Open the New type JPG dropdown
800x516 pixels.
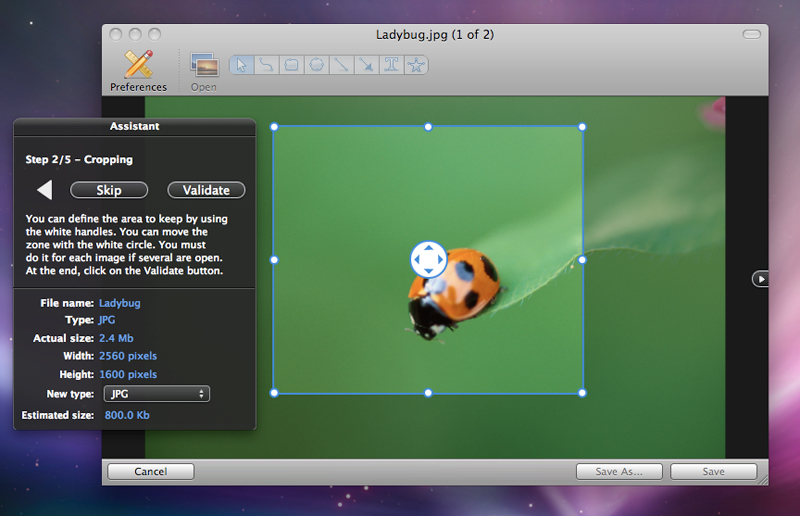[x=157, y=394]
